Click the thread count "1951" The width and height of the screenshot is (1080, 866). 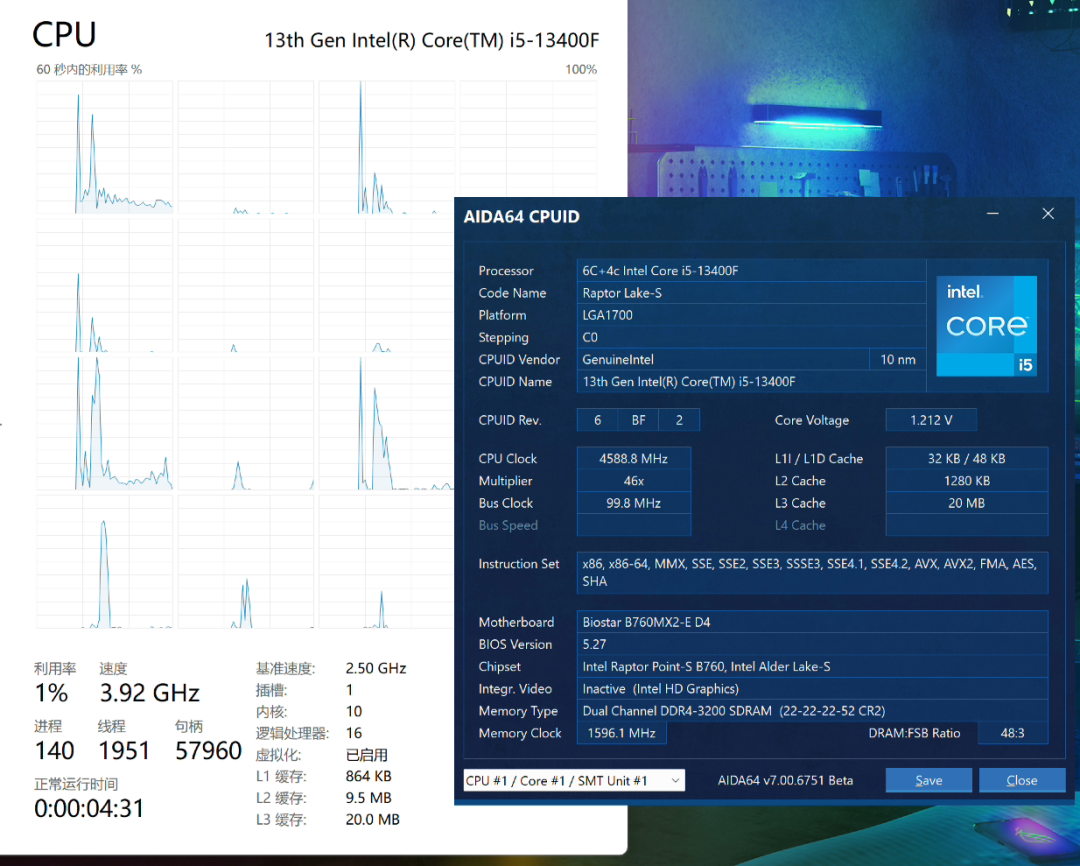tap(124, 750)
